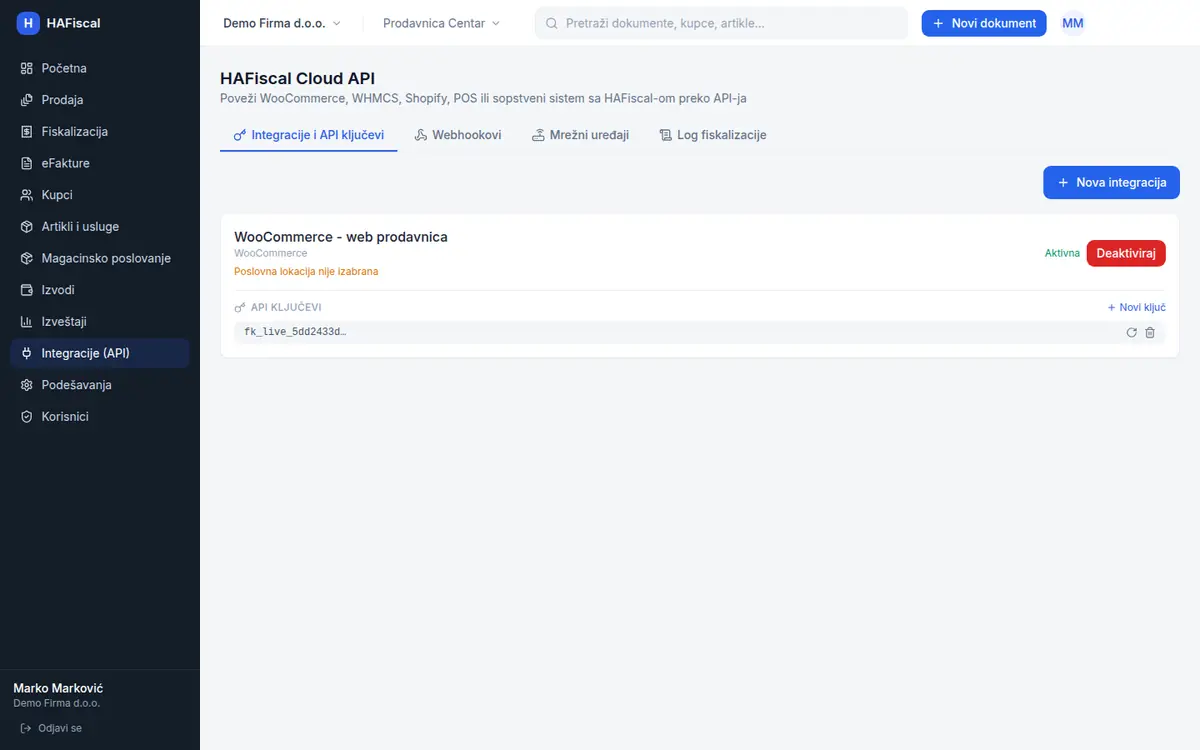Screen dimensions: 1200x750
Task: Log out via Odjavi se
Action: tap(51, 728)
